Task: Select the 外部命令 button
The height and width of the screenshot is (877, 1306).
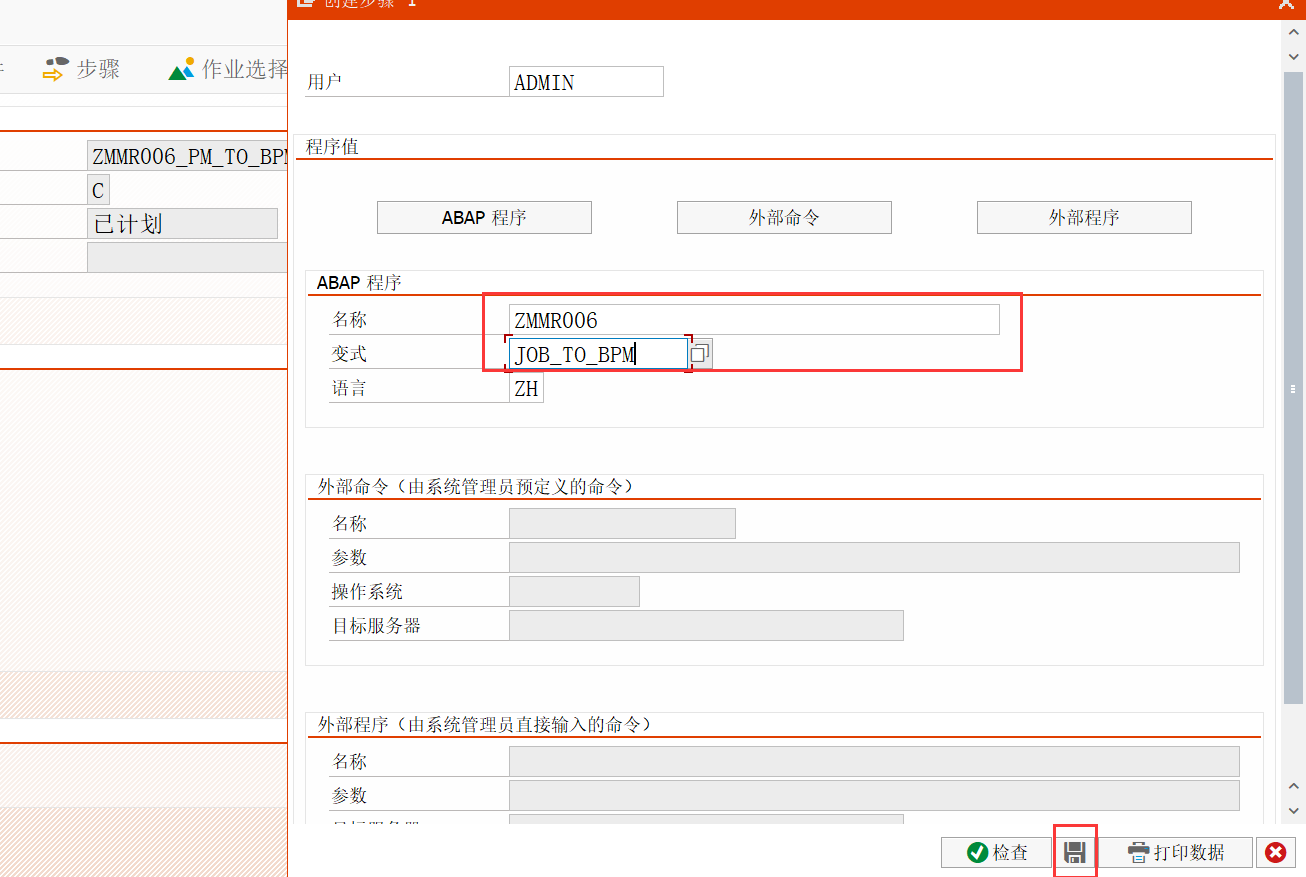Action: pyautogui.click(x=784, y=217)
